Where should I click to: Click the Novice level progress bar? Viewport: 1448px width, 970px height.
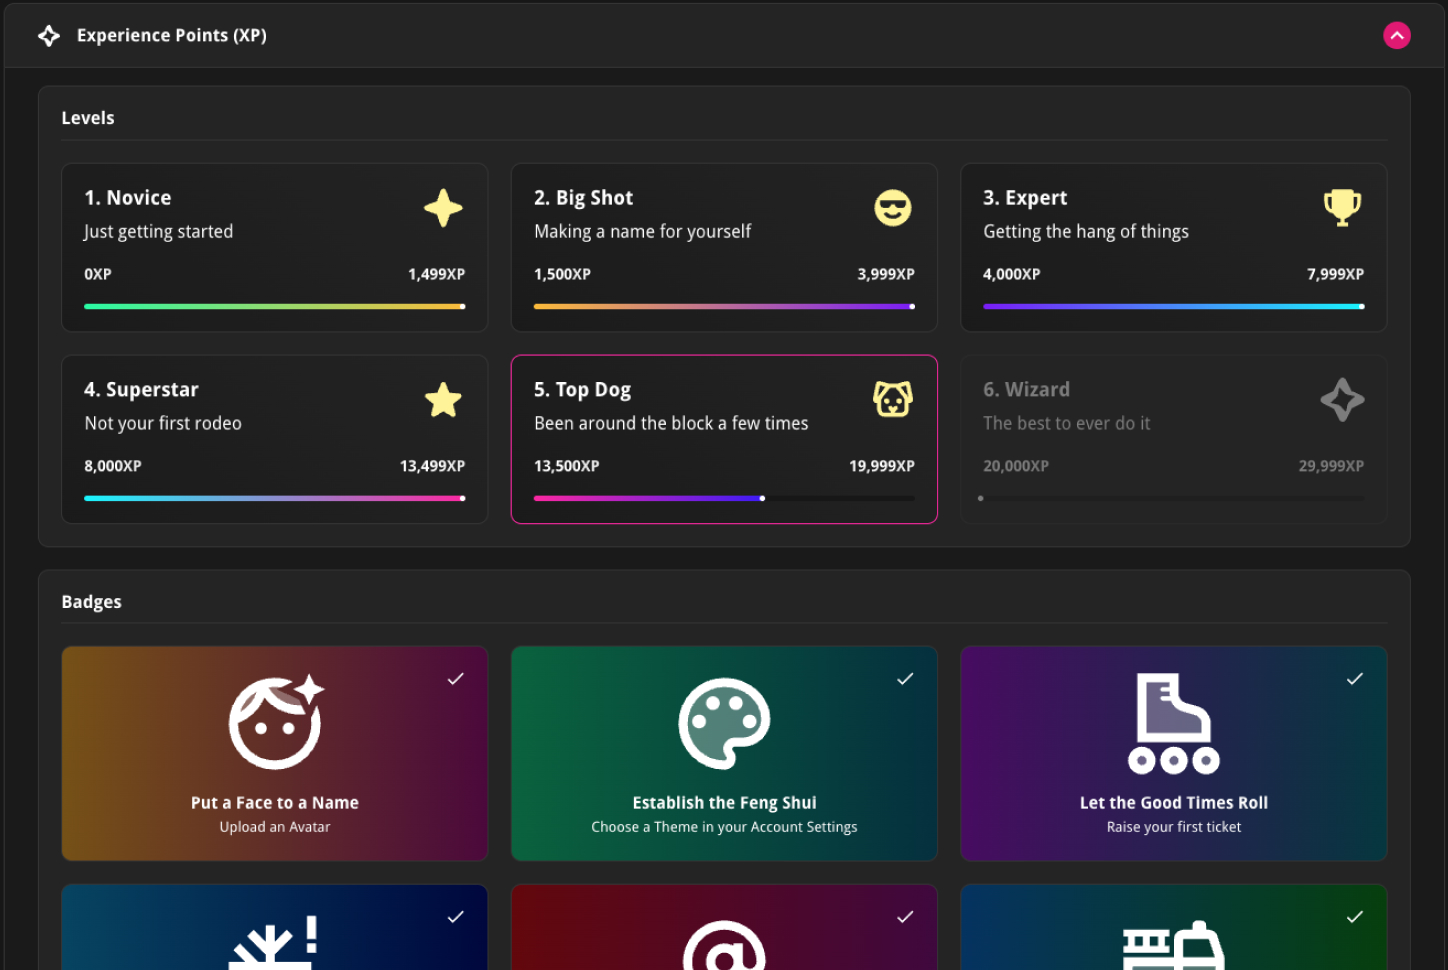coord(275,306)
